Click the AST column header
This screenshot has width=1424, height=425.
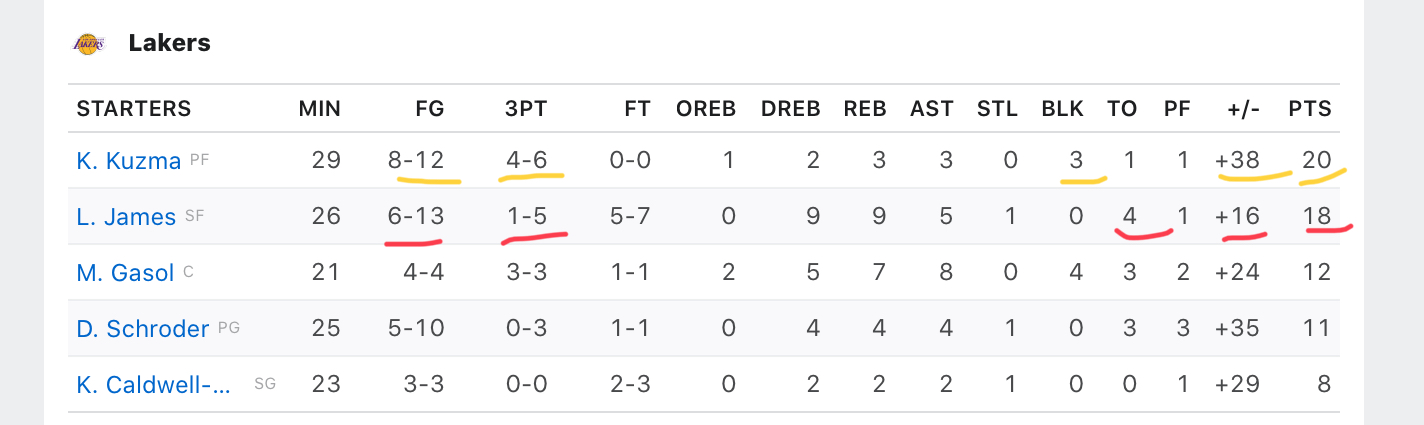pyautogui.click(x=931, y=109)
